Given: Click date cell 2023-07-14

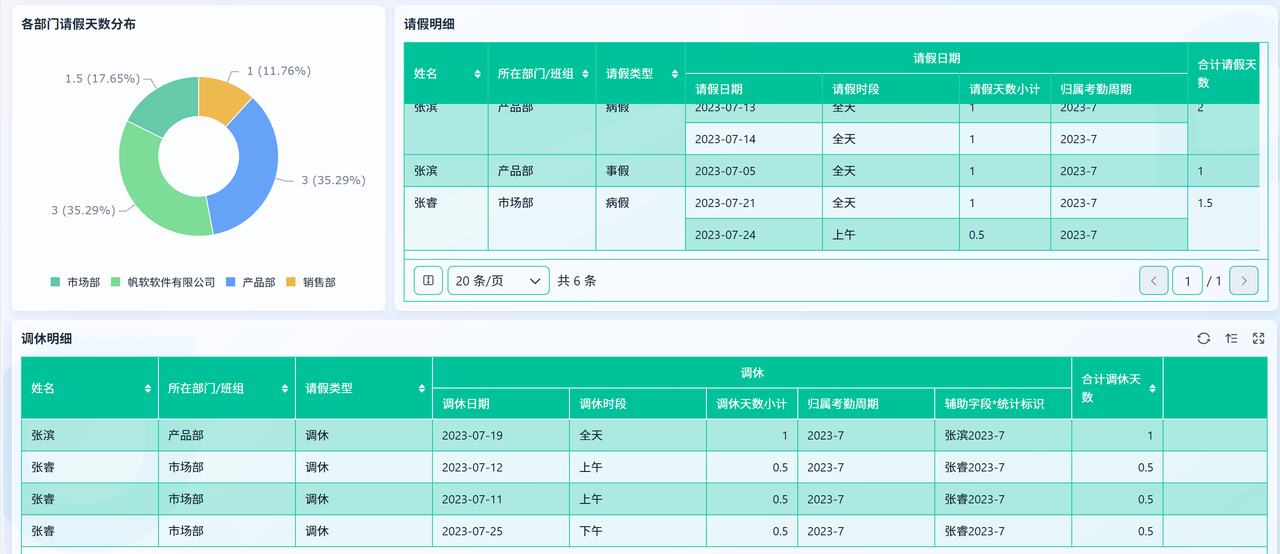Looking at the screenshot, I should pyautogui.click(x=754, y=139).
